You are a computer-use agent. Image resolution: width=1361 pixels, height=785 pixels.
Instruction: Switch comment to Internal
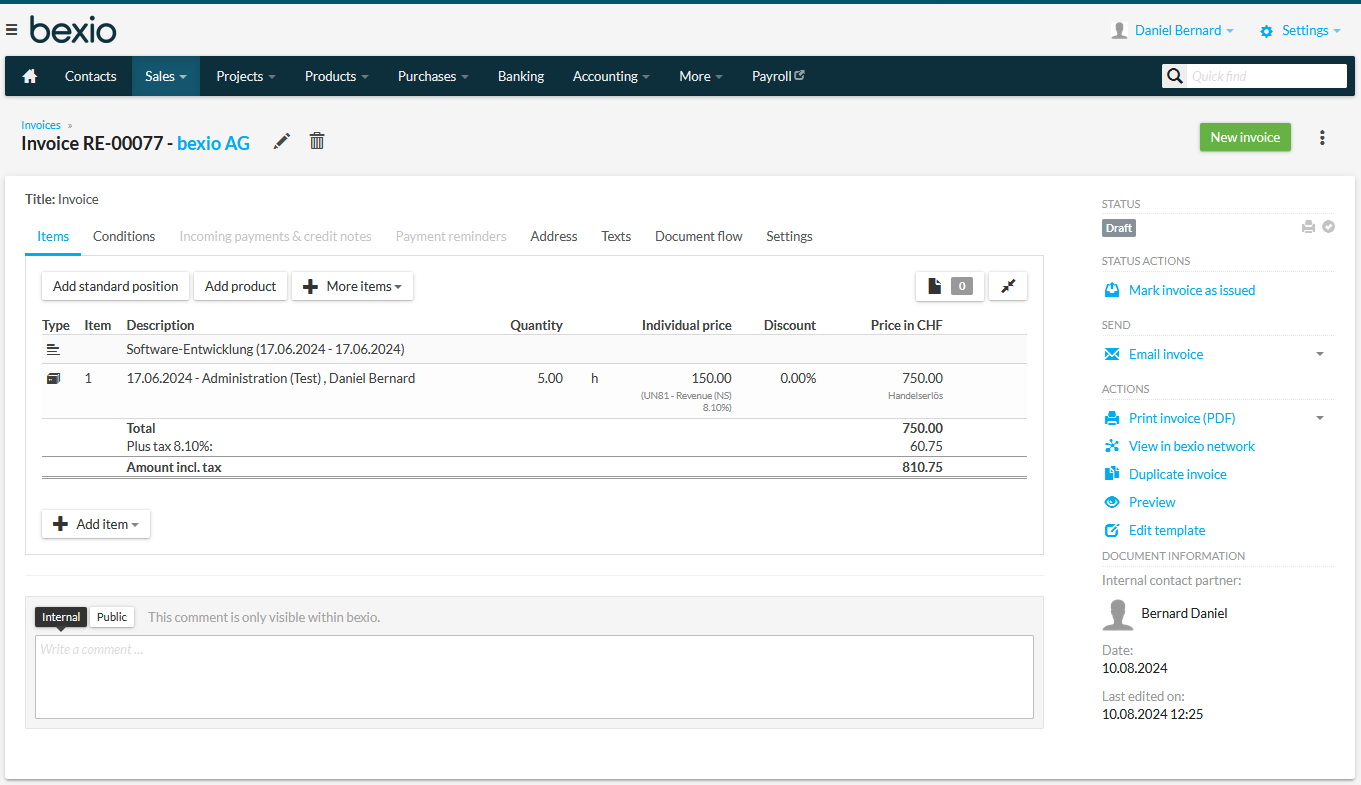(61, 617)
